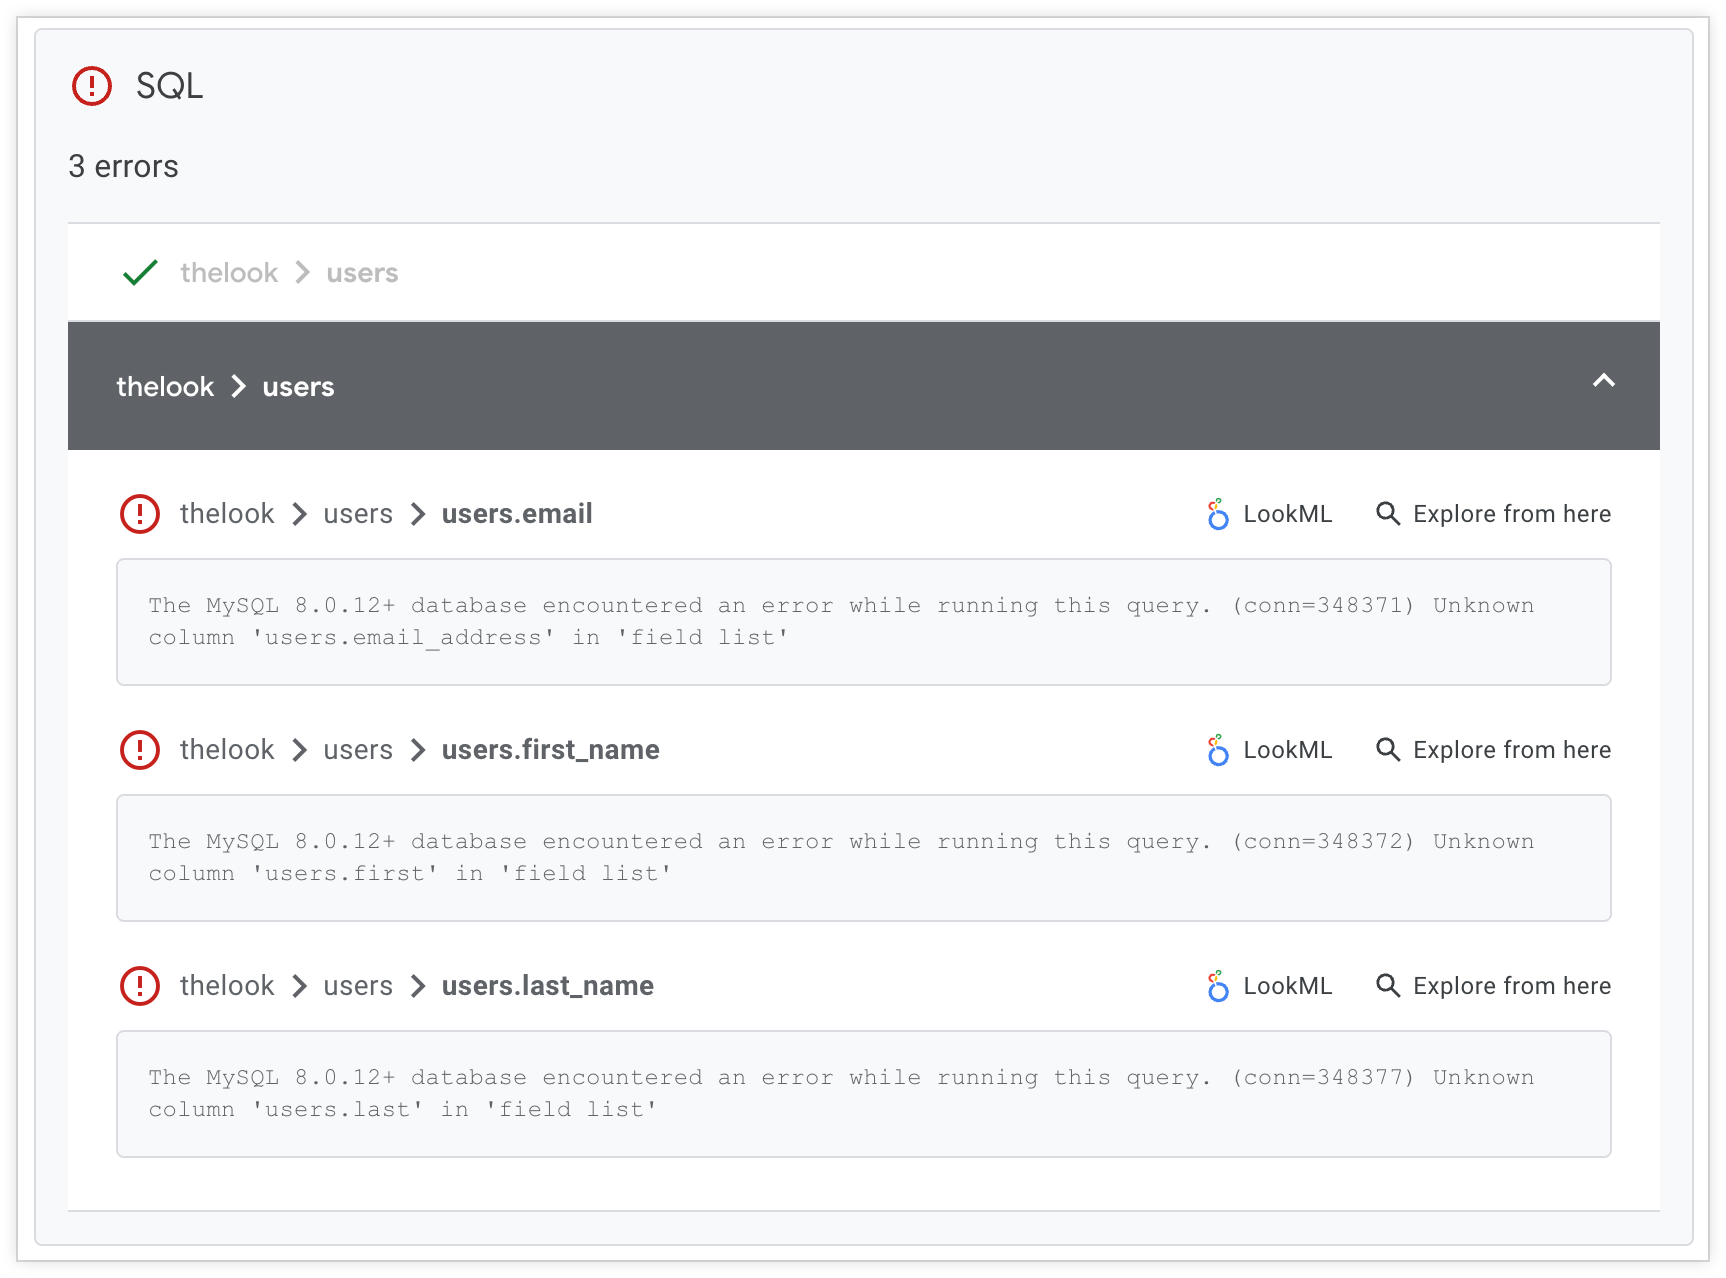The height and width of the screenshot is (1278, 1726).
Task: Click the red error icon beside users.last_name
Action: click(139, 986)
